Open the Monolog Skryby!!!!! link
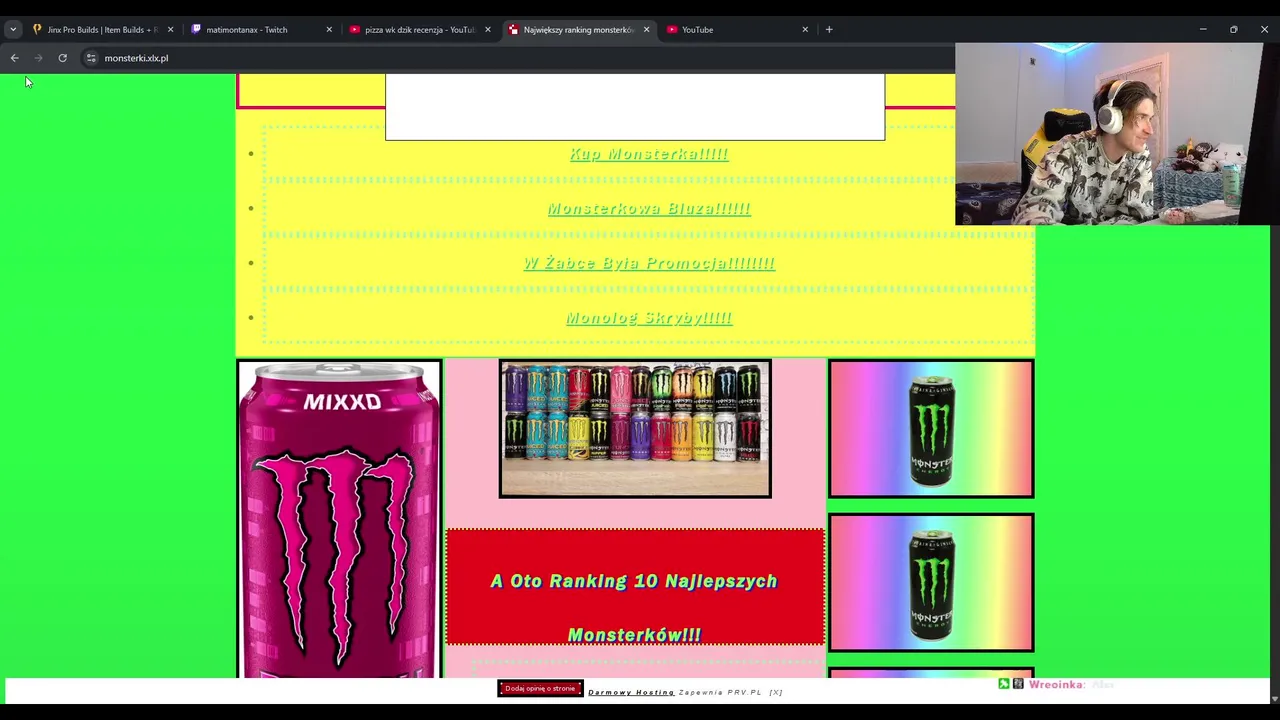Screen dimensions: 1280x720 649,318
